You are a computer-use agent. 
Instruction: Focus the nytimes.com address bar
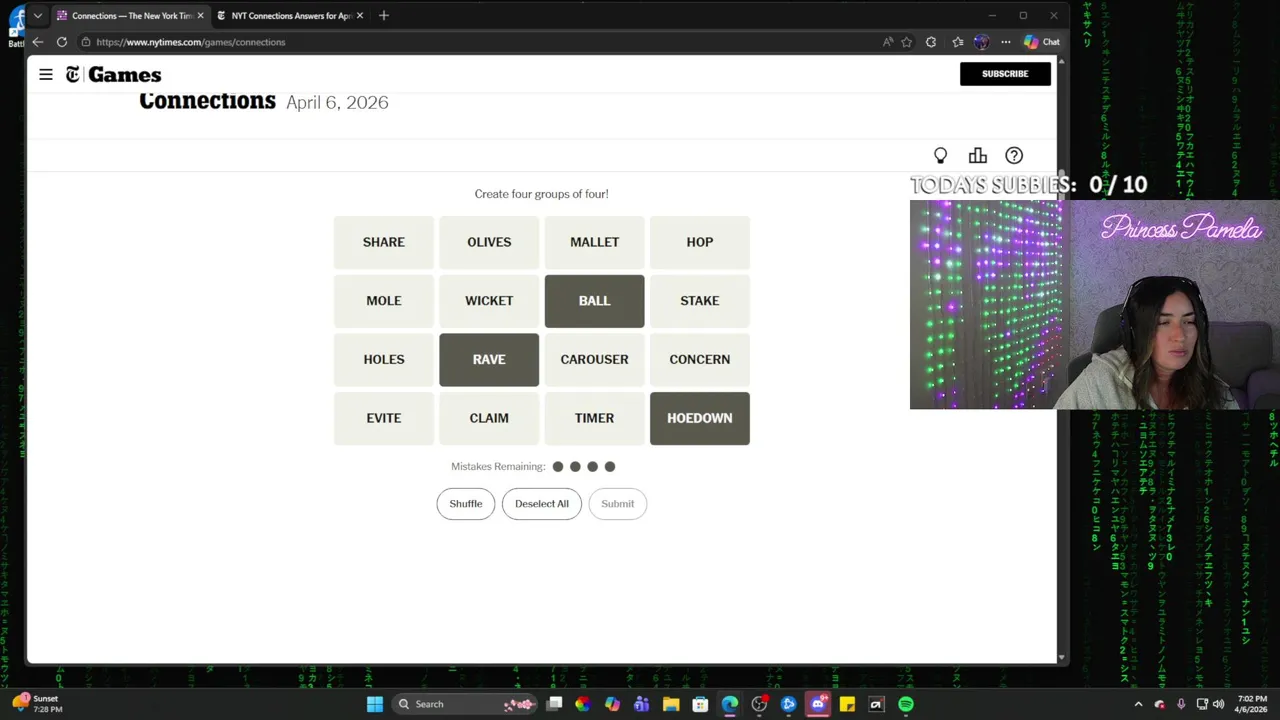coord(480,42)
